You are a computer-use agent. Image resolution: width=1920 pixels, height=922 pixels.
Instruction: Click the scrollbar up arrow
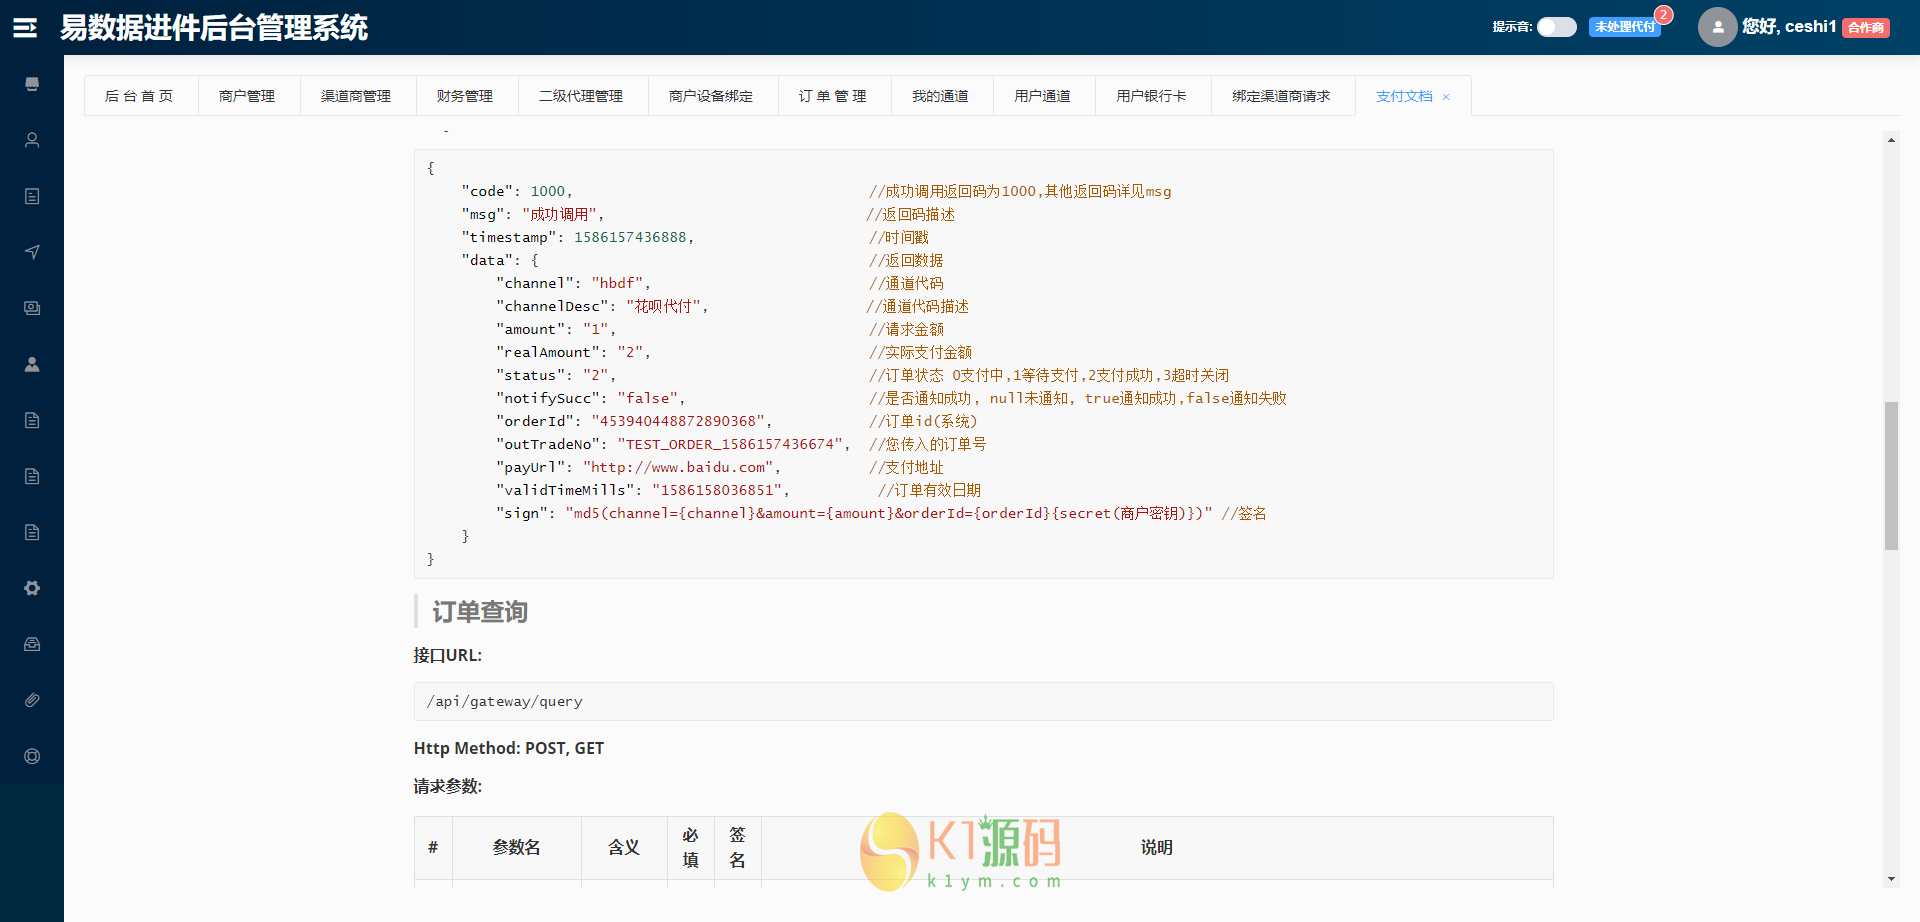click(x=1891, y=140)
